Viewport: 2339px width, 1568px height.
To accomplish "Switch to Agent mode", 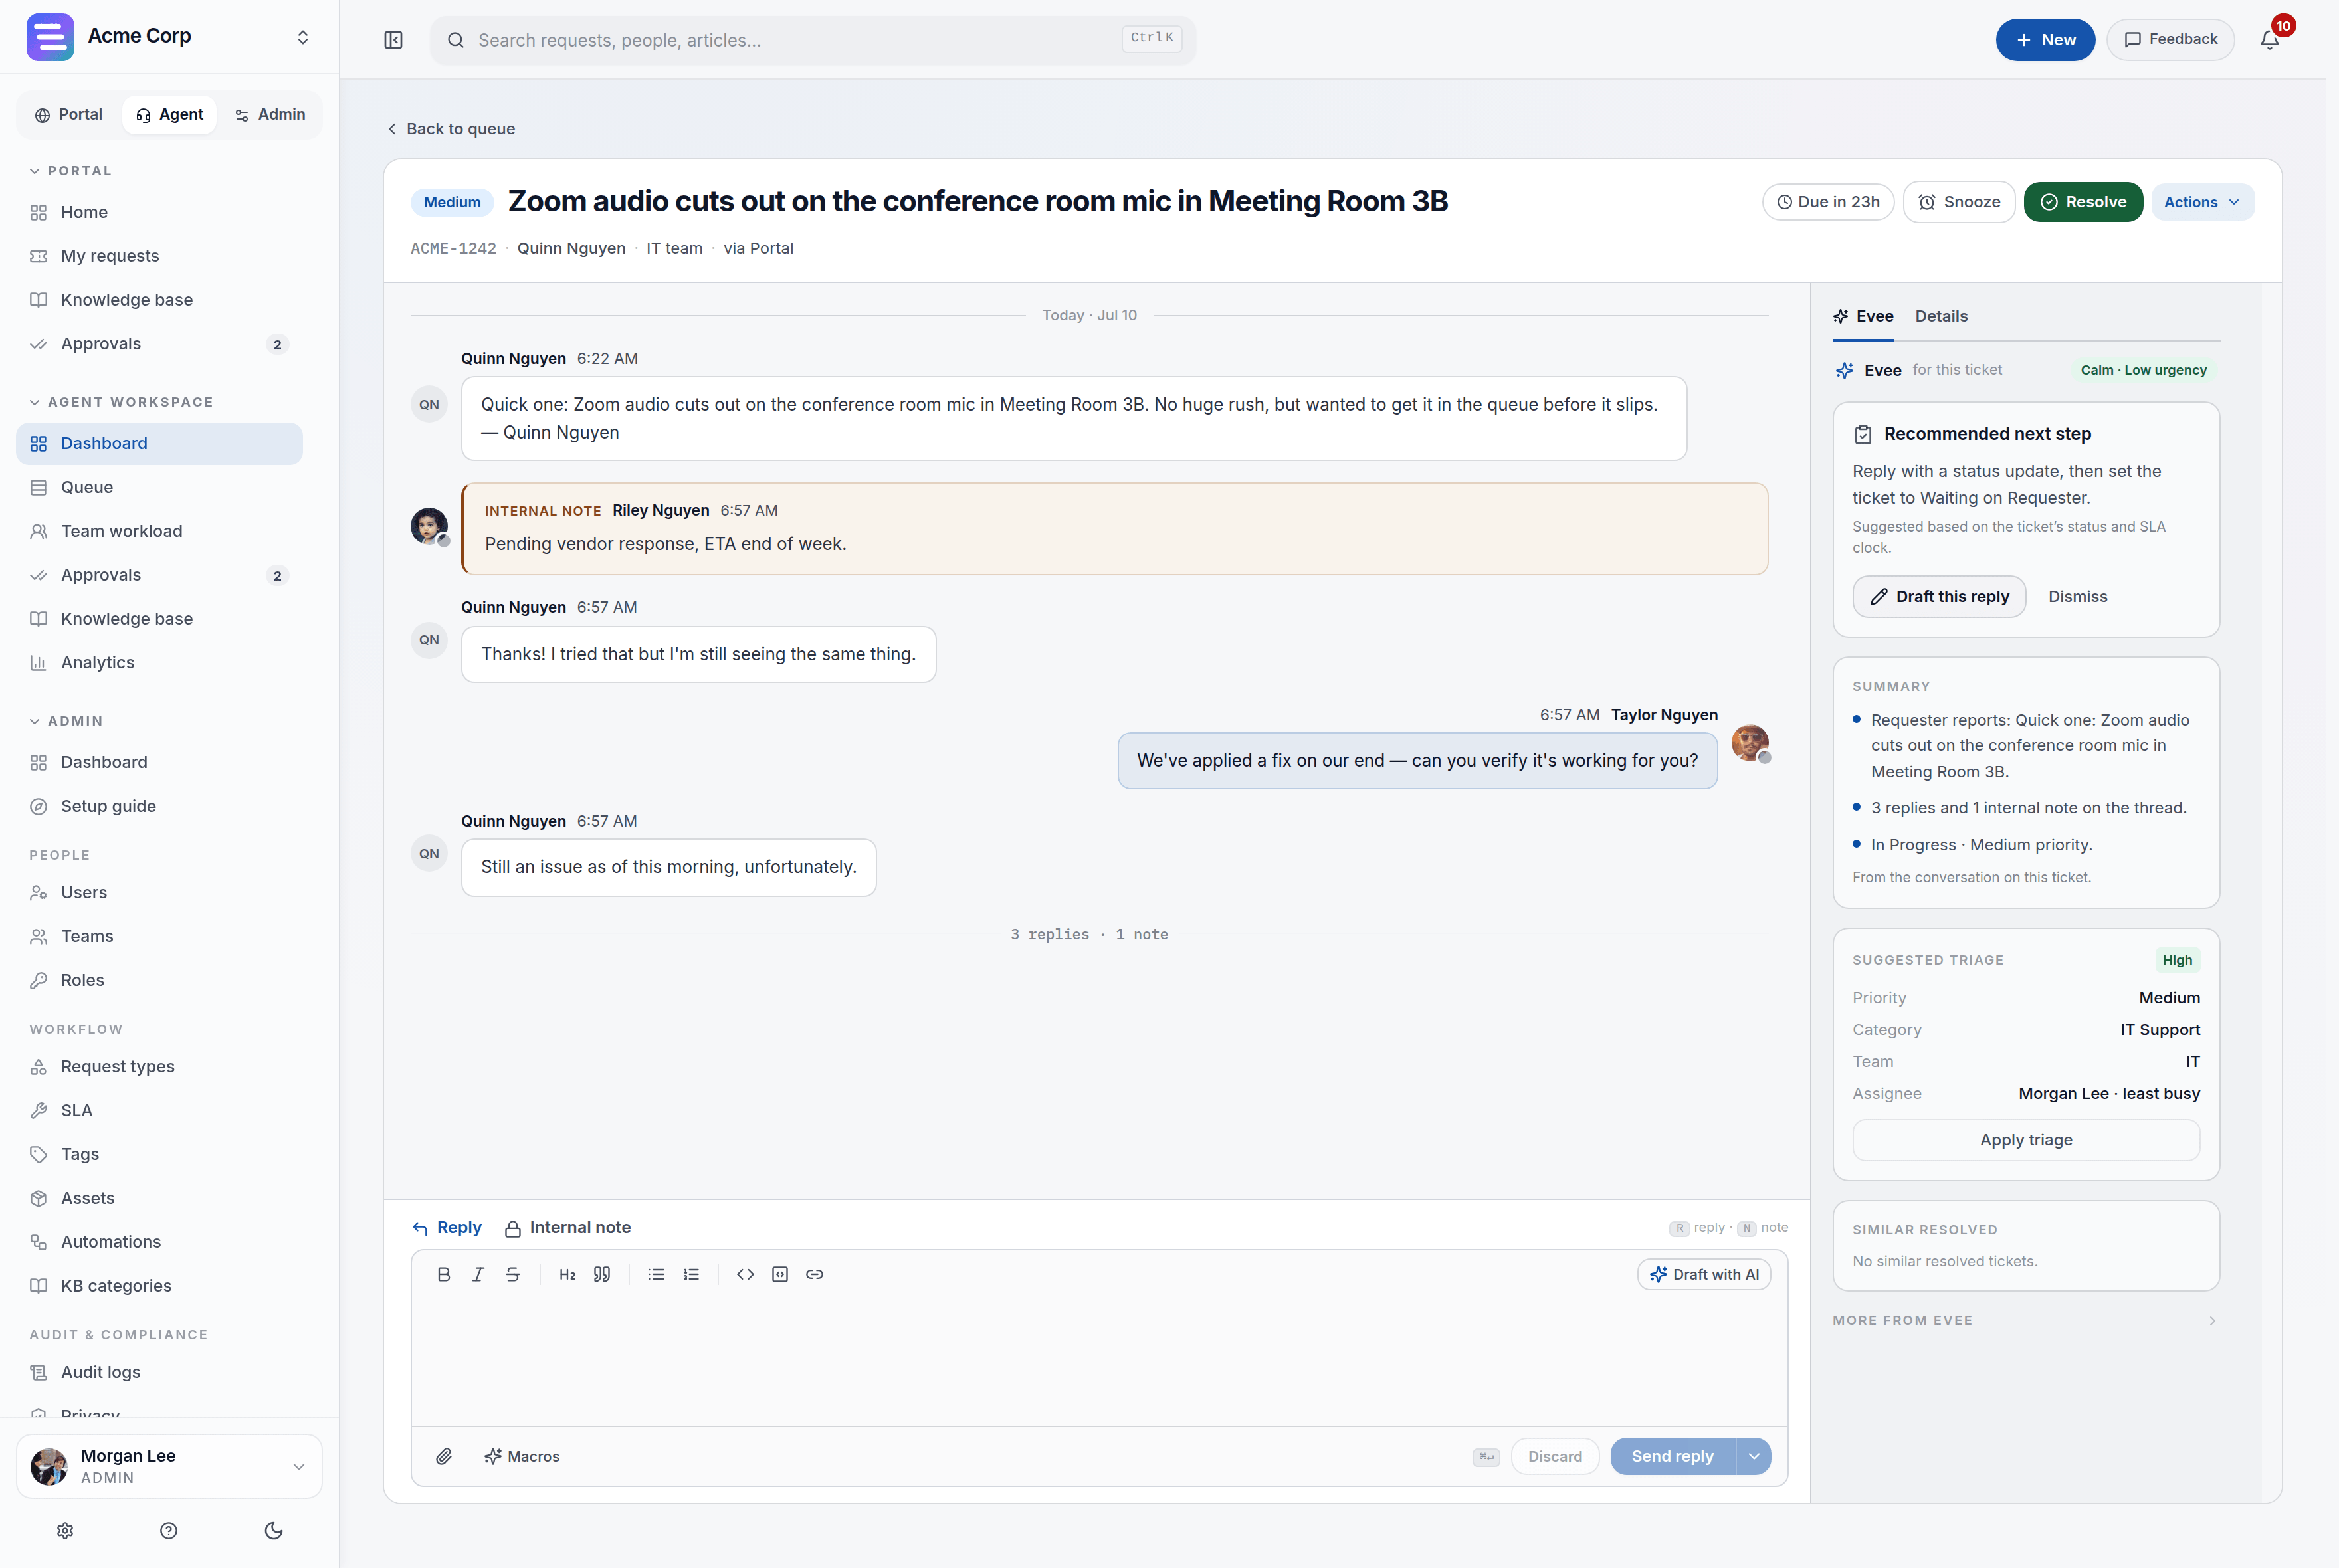I will [x=169, y=114].
